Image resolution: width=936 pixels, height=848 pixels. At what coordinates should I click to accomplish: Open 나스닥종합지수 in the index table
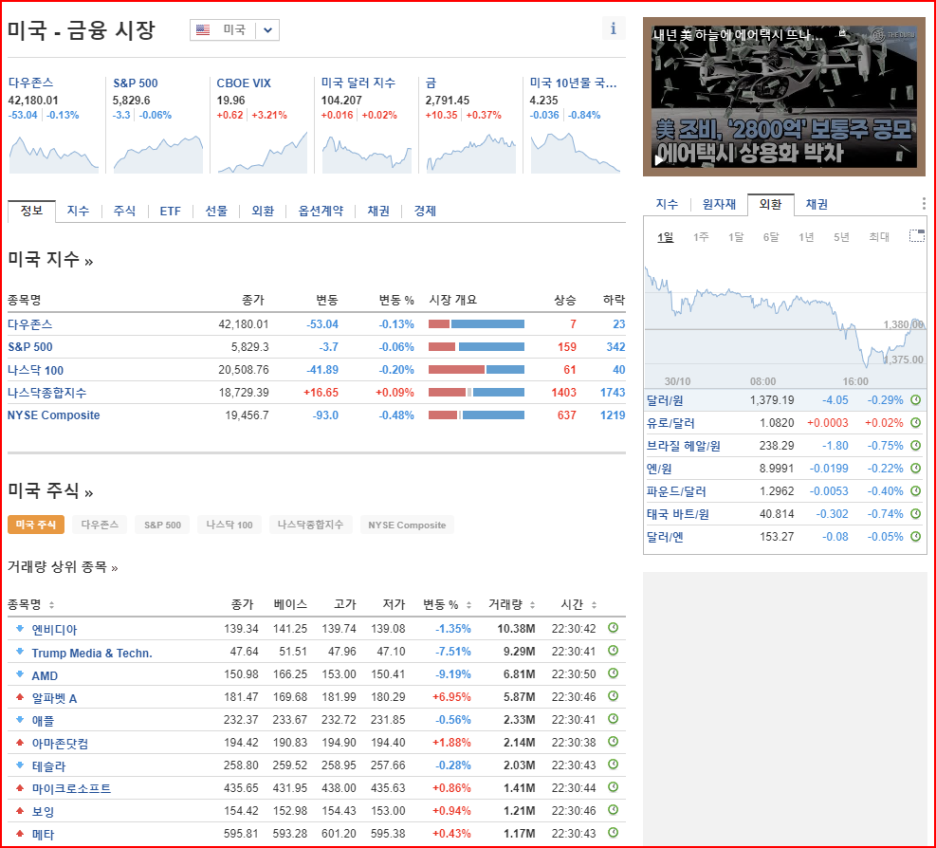click(x=47, y=392)
